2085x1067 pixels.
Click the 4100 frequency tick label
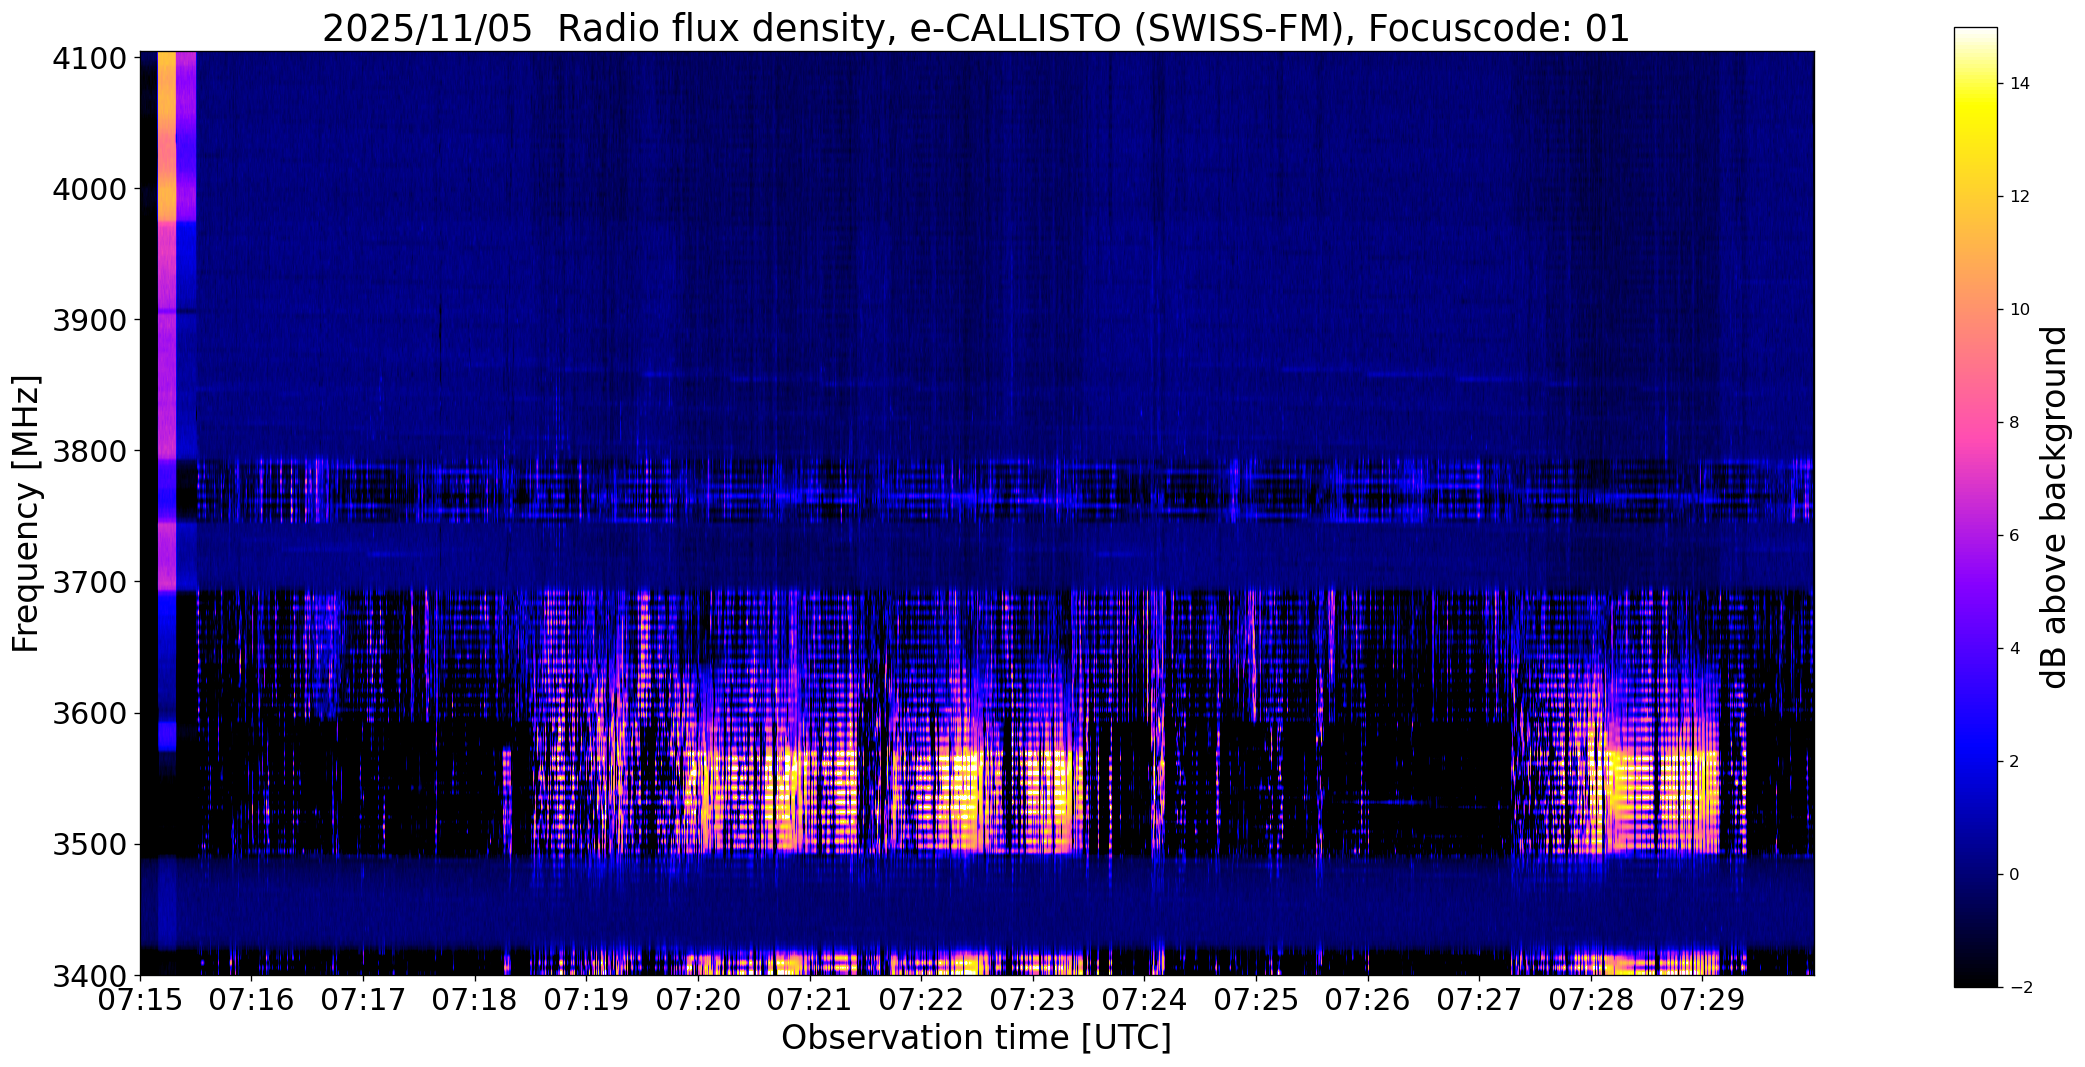pyautogui.click(x=90, y=59)
